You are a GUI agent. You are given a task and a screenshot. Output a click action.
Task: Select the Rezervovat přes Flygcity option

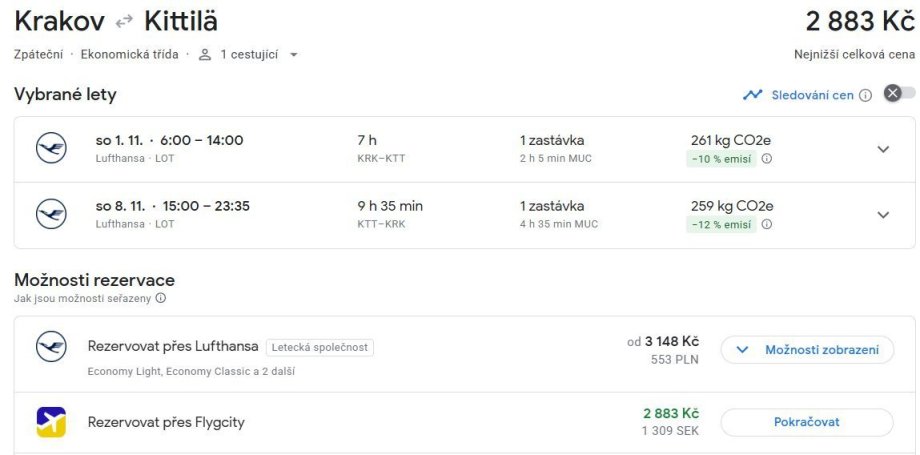[x=166, y=422]
